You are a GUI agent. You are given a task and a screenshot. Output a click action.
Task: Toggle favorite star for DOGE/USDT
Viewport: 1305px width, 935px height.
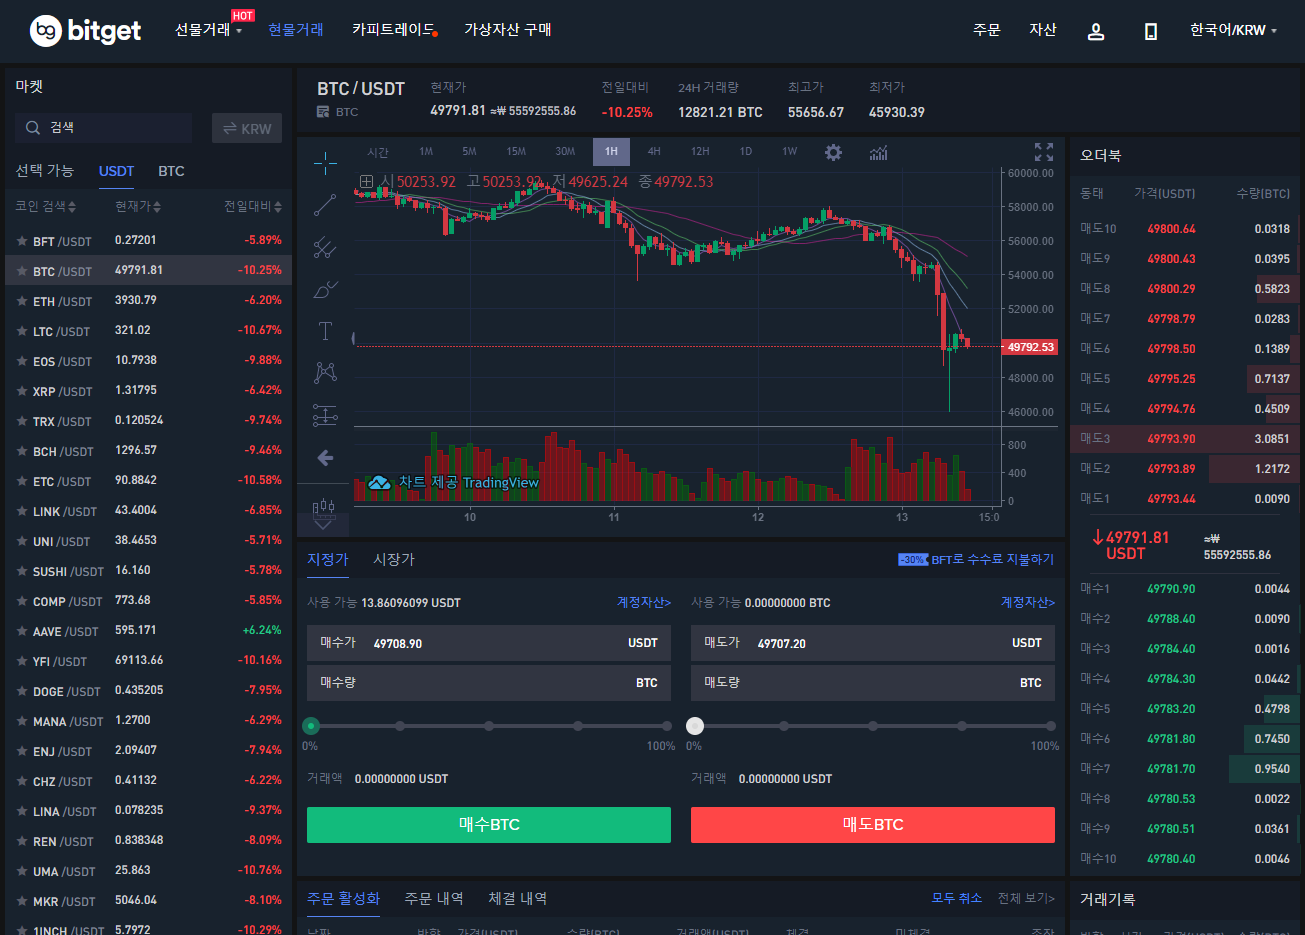pos(22,691)
